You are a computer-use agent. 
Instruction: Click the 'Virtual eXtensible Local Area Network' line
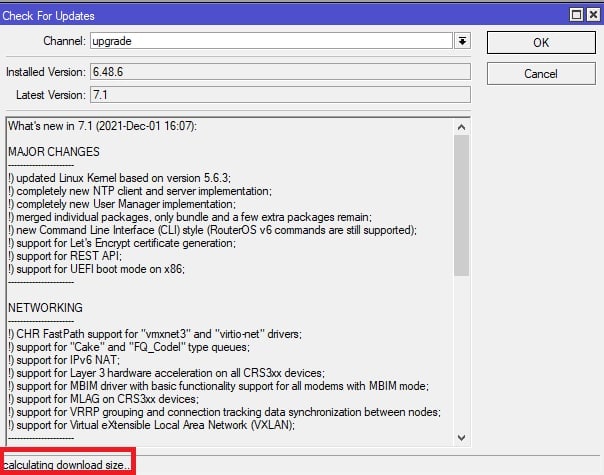coord(151,425)
